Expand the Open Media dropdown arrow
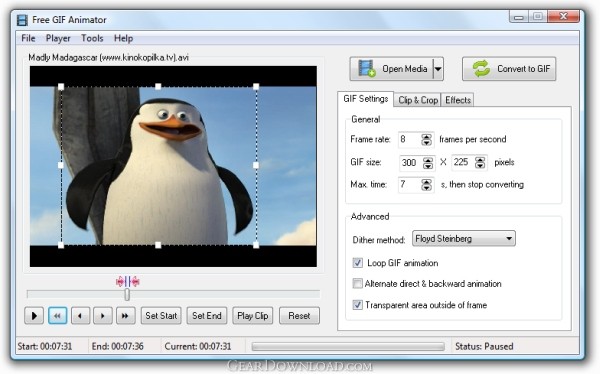This screenshot has width=600, height=374. click(438, 69)
